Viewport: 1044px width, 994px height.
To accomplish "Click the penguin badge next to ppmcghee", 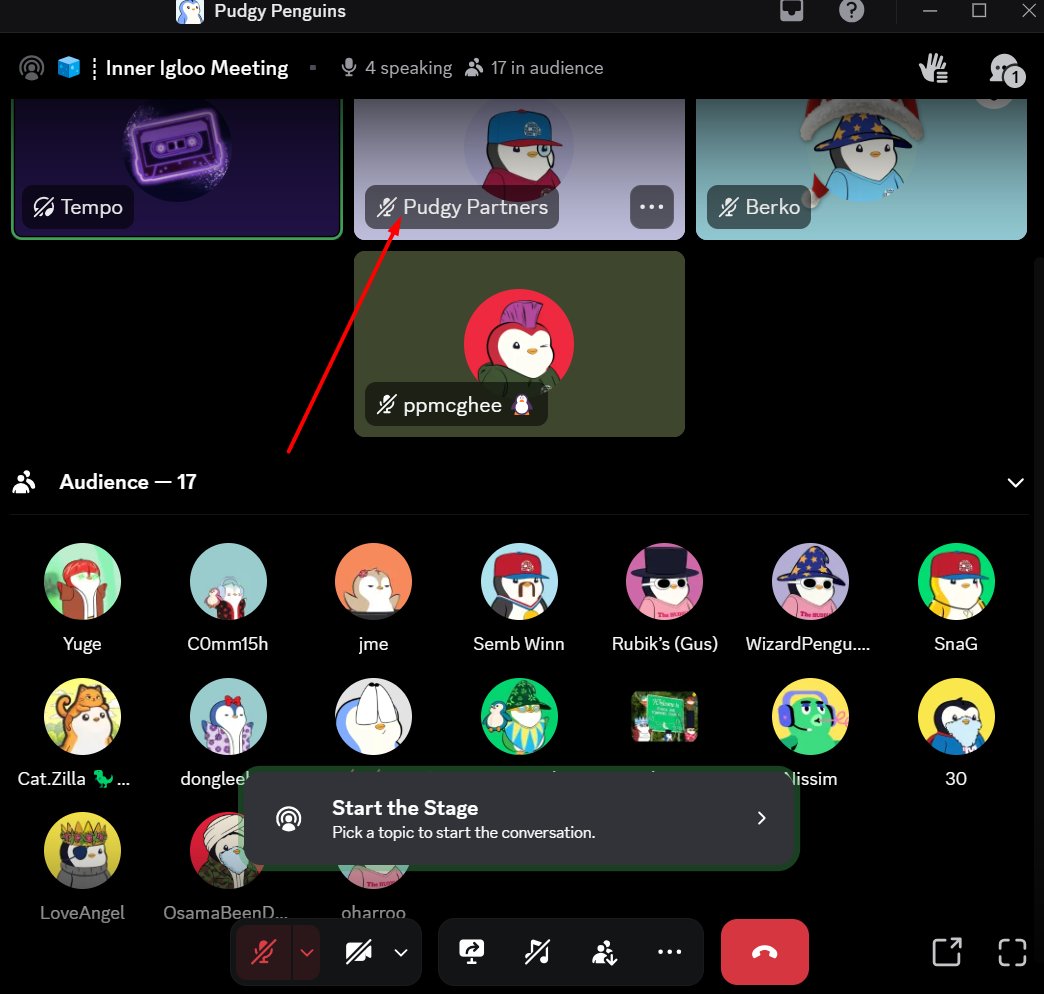I will [522, 404].
